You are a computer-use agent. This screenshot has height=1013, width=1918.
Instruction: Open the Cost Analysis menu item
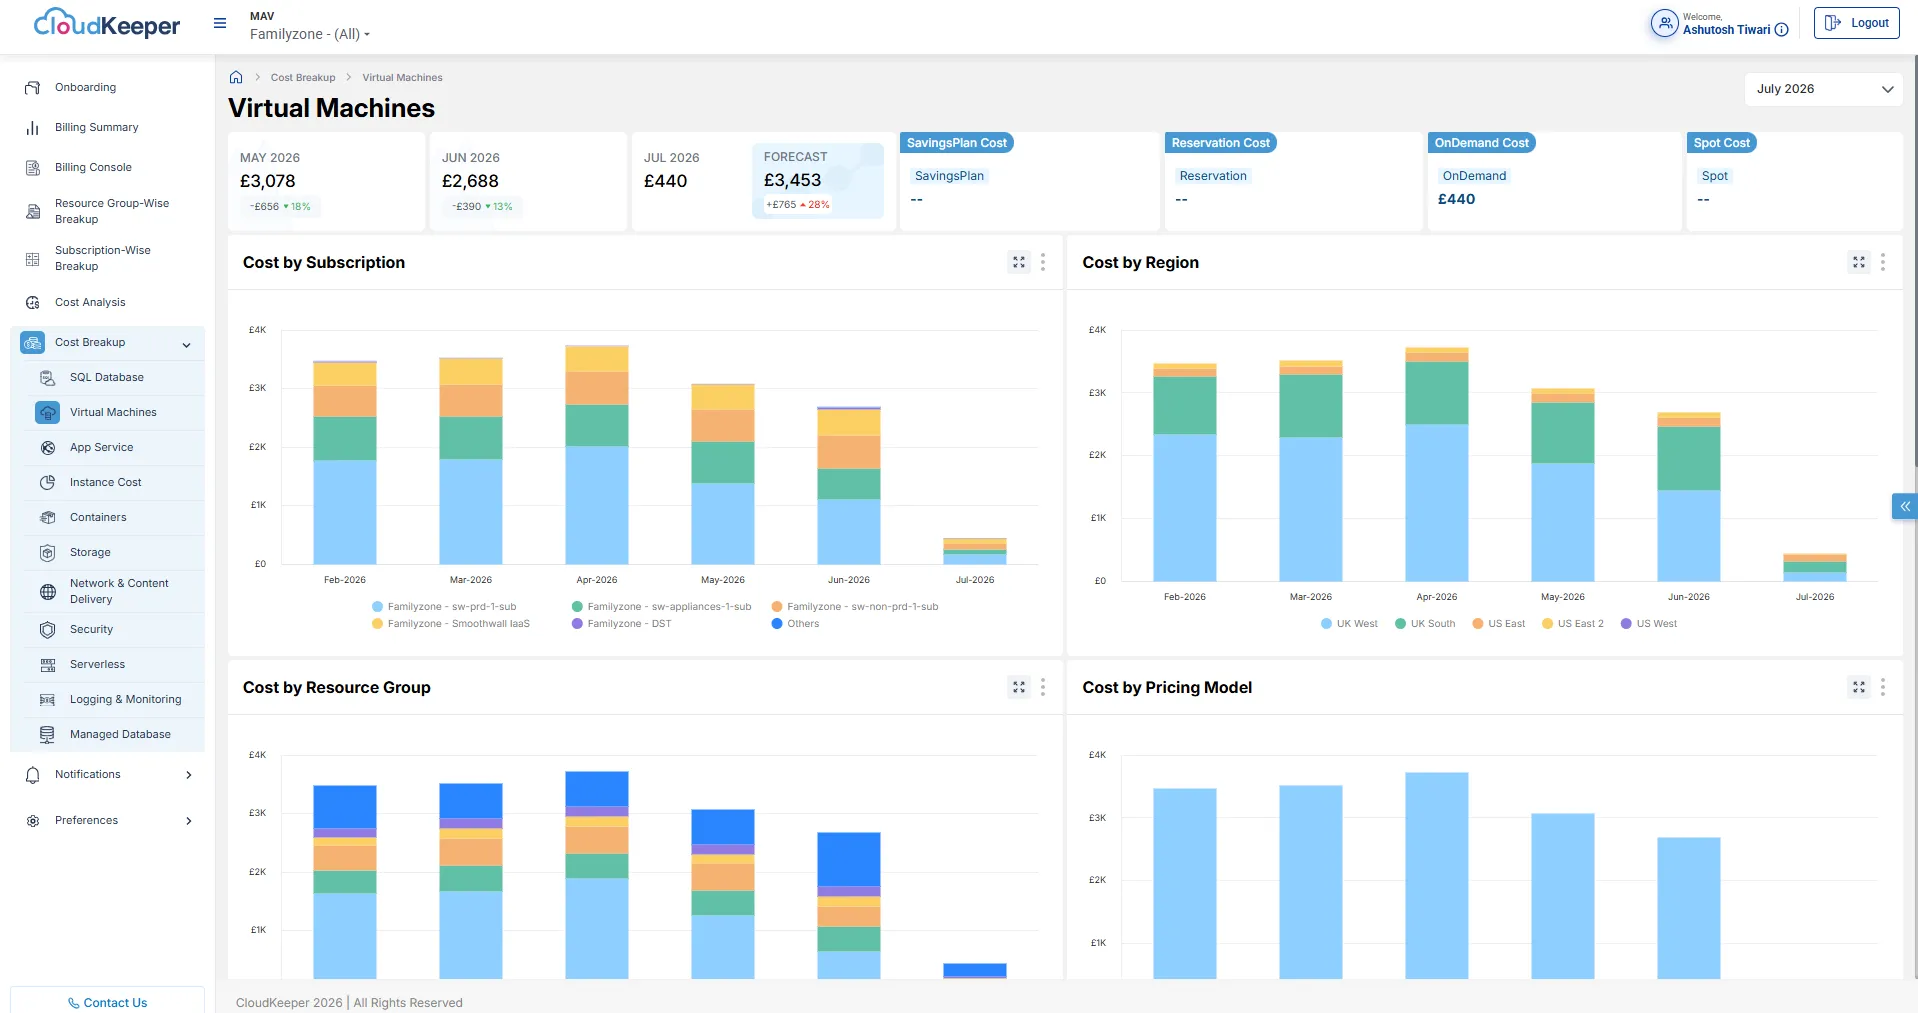[90, 302]
